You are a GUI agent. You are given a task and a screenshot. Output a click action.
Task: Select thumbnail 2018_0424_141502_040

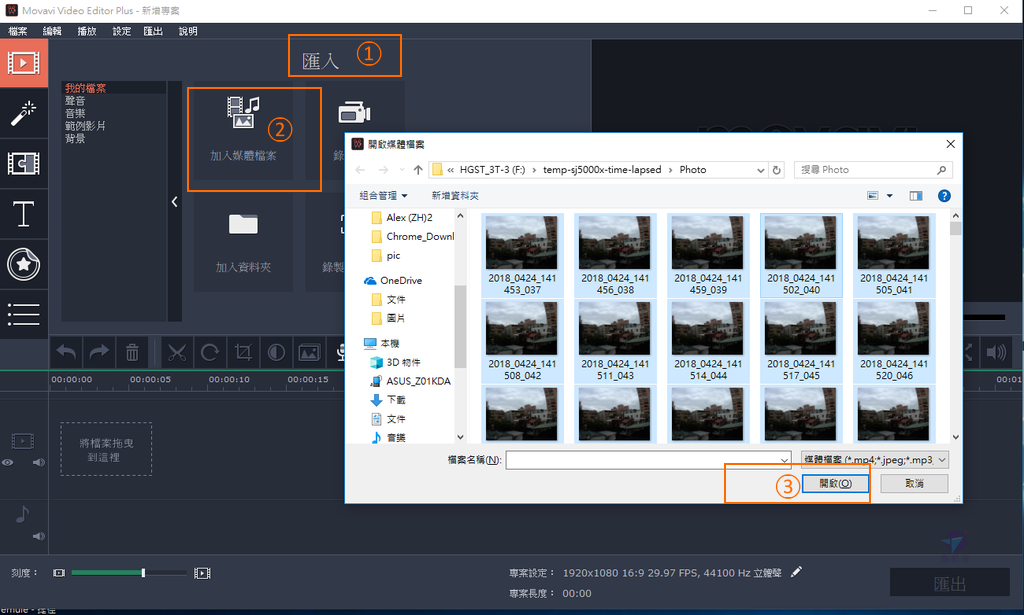pos(801,255)
